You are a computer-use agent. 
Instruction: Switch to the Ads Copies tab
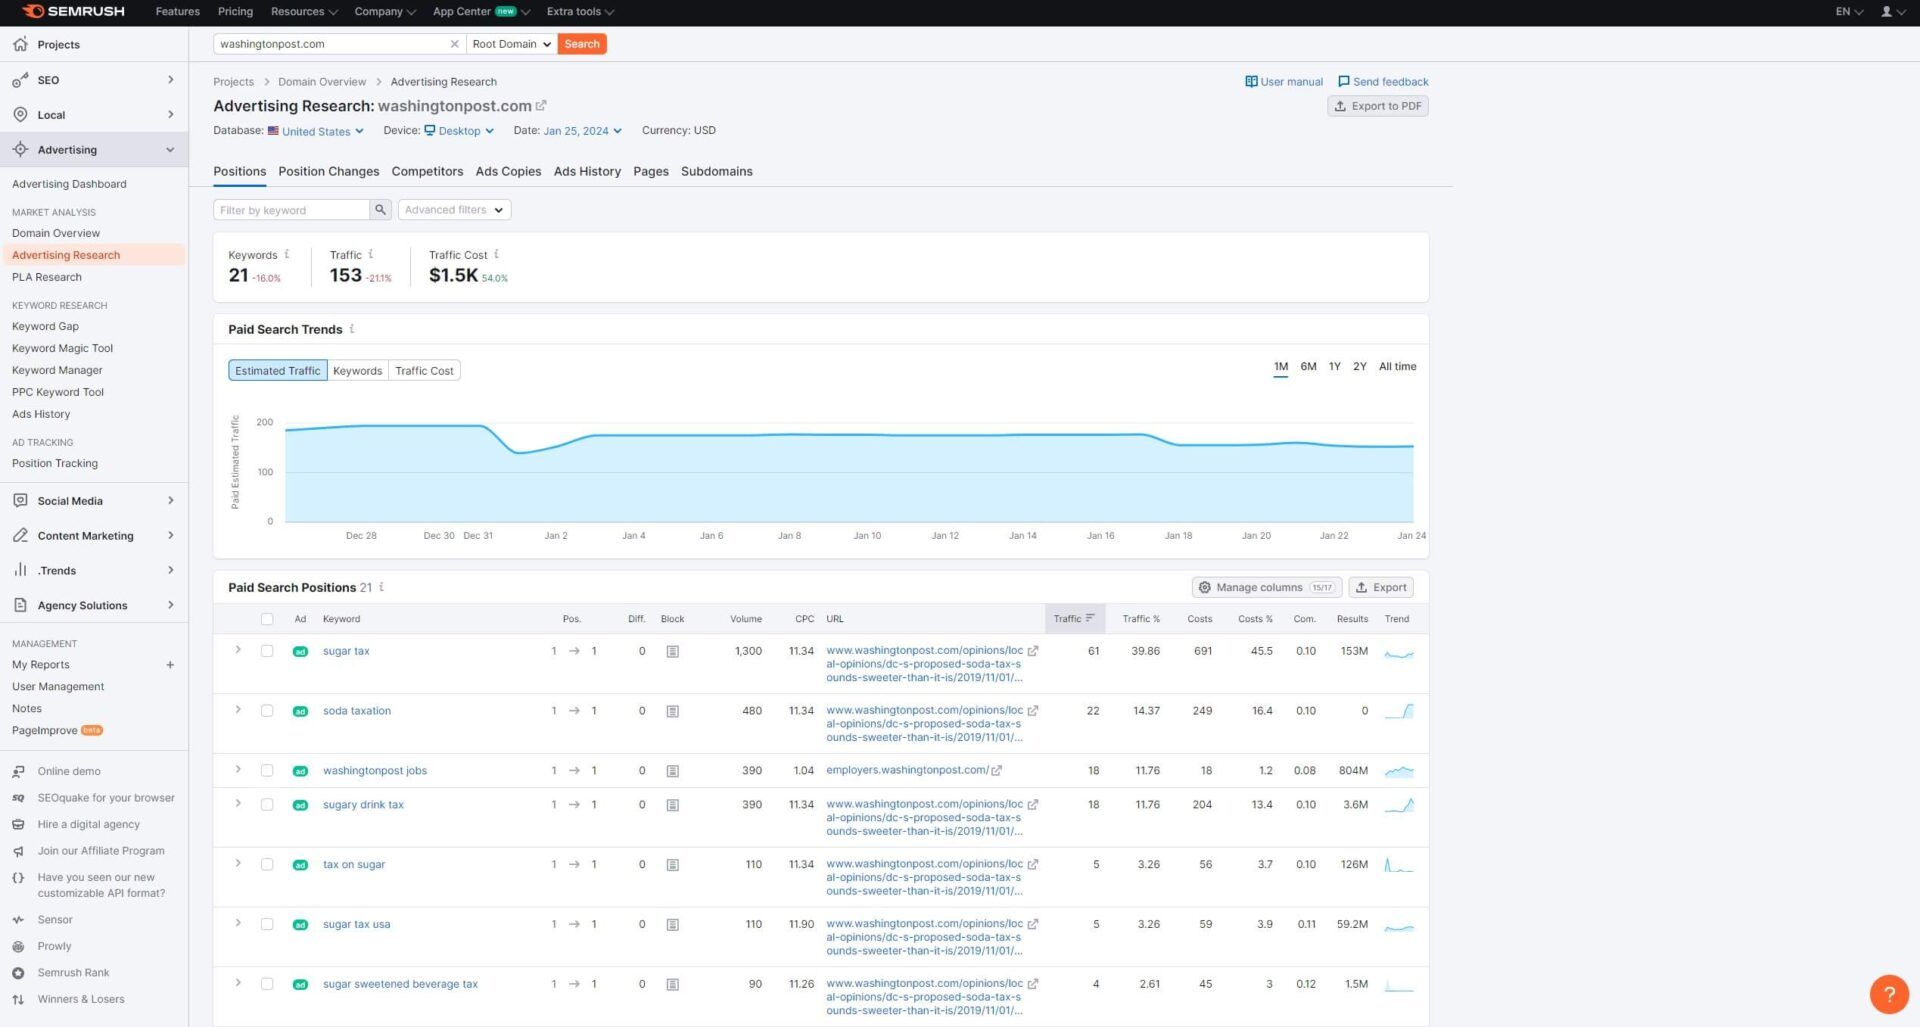[x=508, y=171]
